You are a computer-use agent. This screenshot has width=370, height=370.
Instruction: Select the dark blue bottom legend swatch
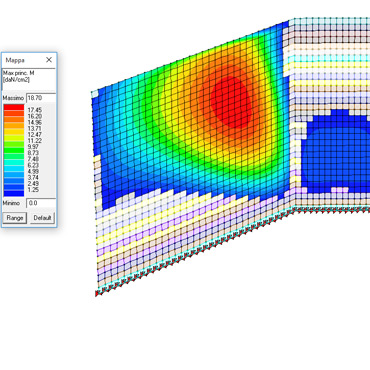[14, 193]
